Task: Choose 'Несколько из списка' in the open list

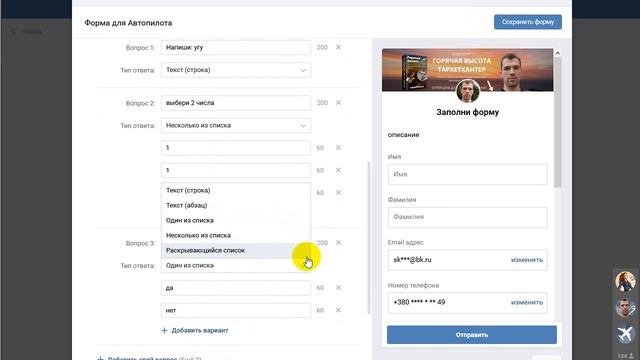Action: coord(236,236)
